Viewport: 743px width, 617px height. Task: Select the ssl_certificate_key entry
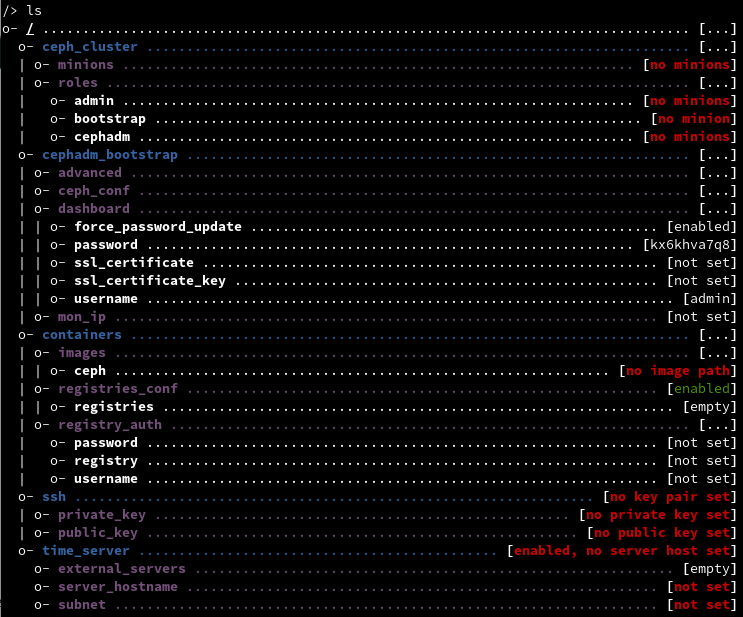(x=149, y=281)
